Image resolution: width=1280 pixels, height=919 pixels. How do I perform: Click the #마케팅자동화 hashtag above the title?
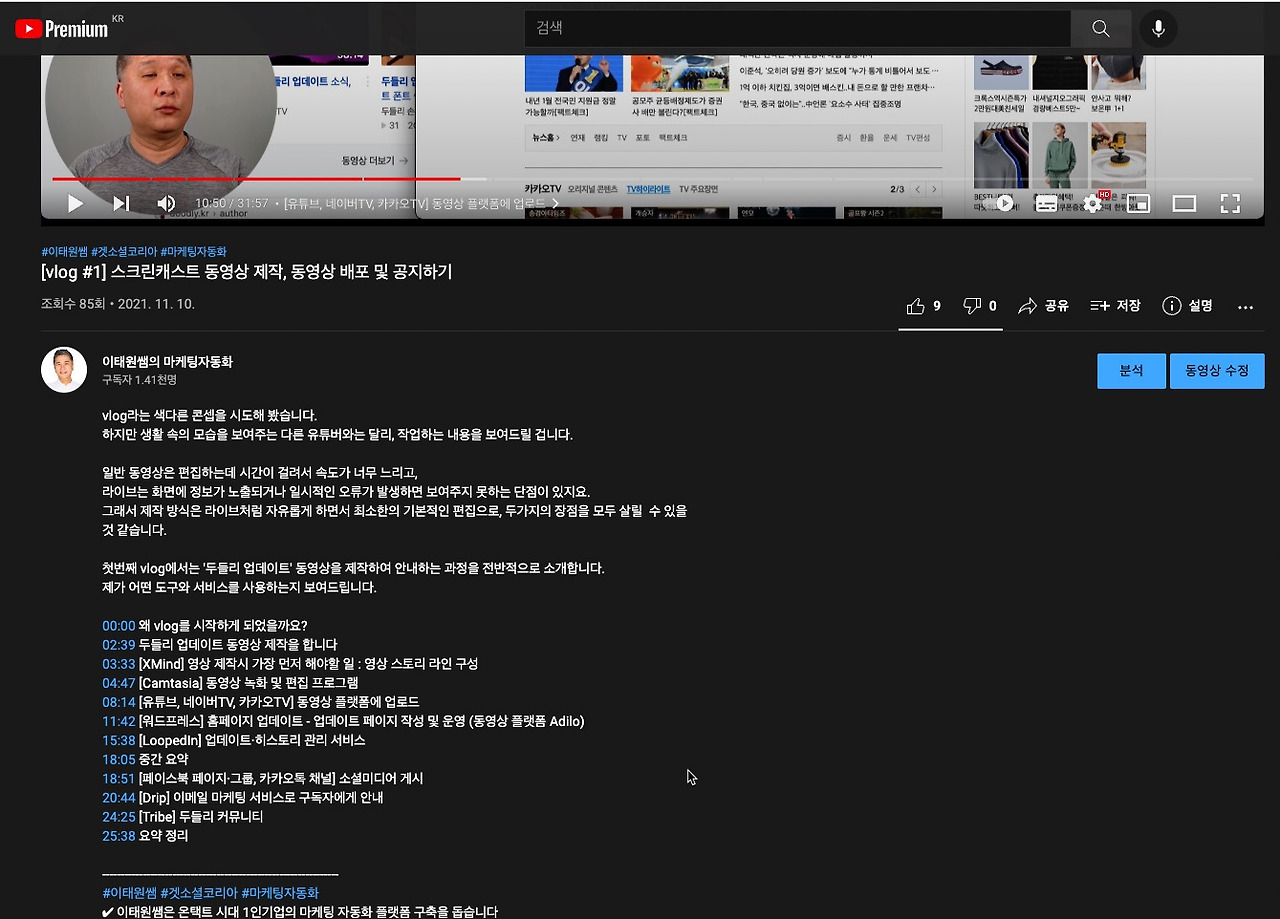point(193,252)
